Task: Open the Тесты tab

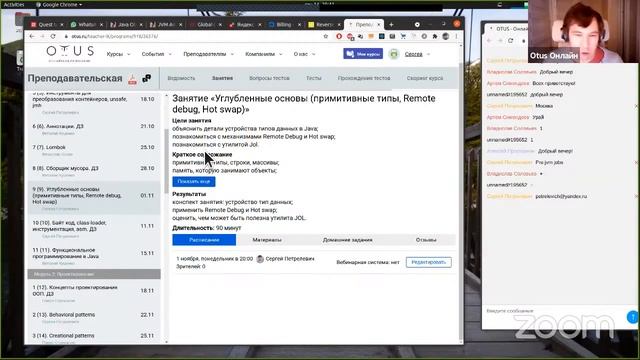Action: (314, 78)
